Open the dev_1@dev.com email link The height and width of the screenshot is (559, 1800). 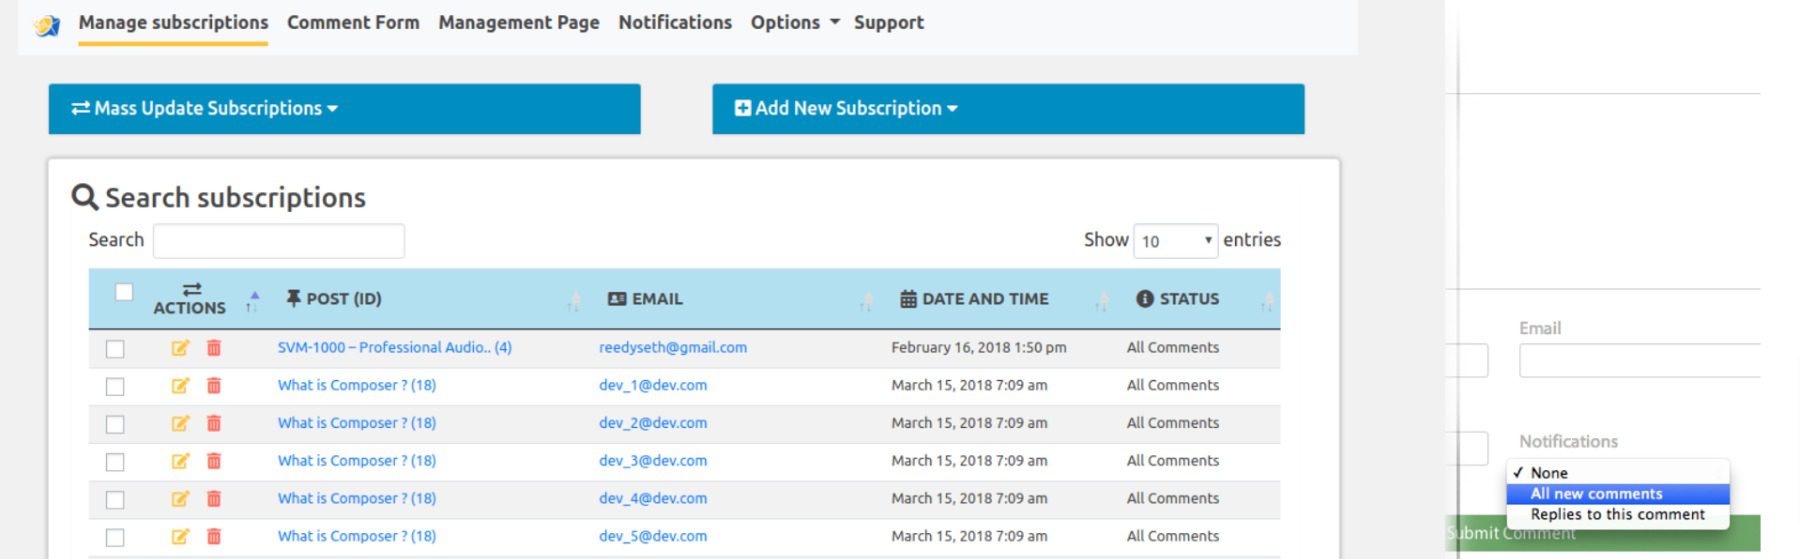(653, 385)
